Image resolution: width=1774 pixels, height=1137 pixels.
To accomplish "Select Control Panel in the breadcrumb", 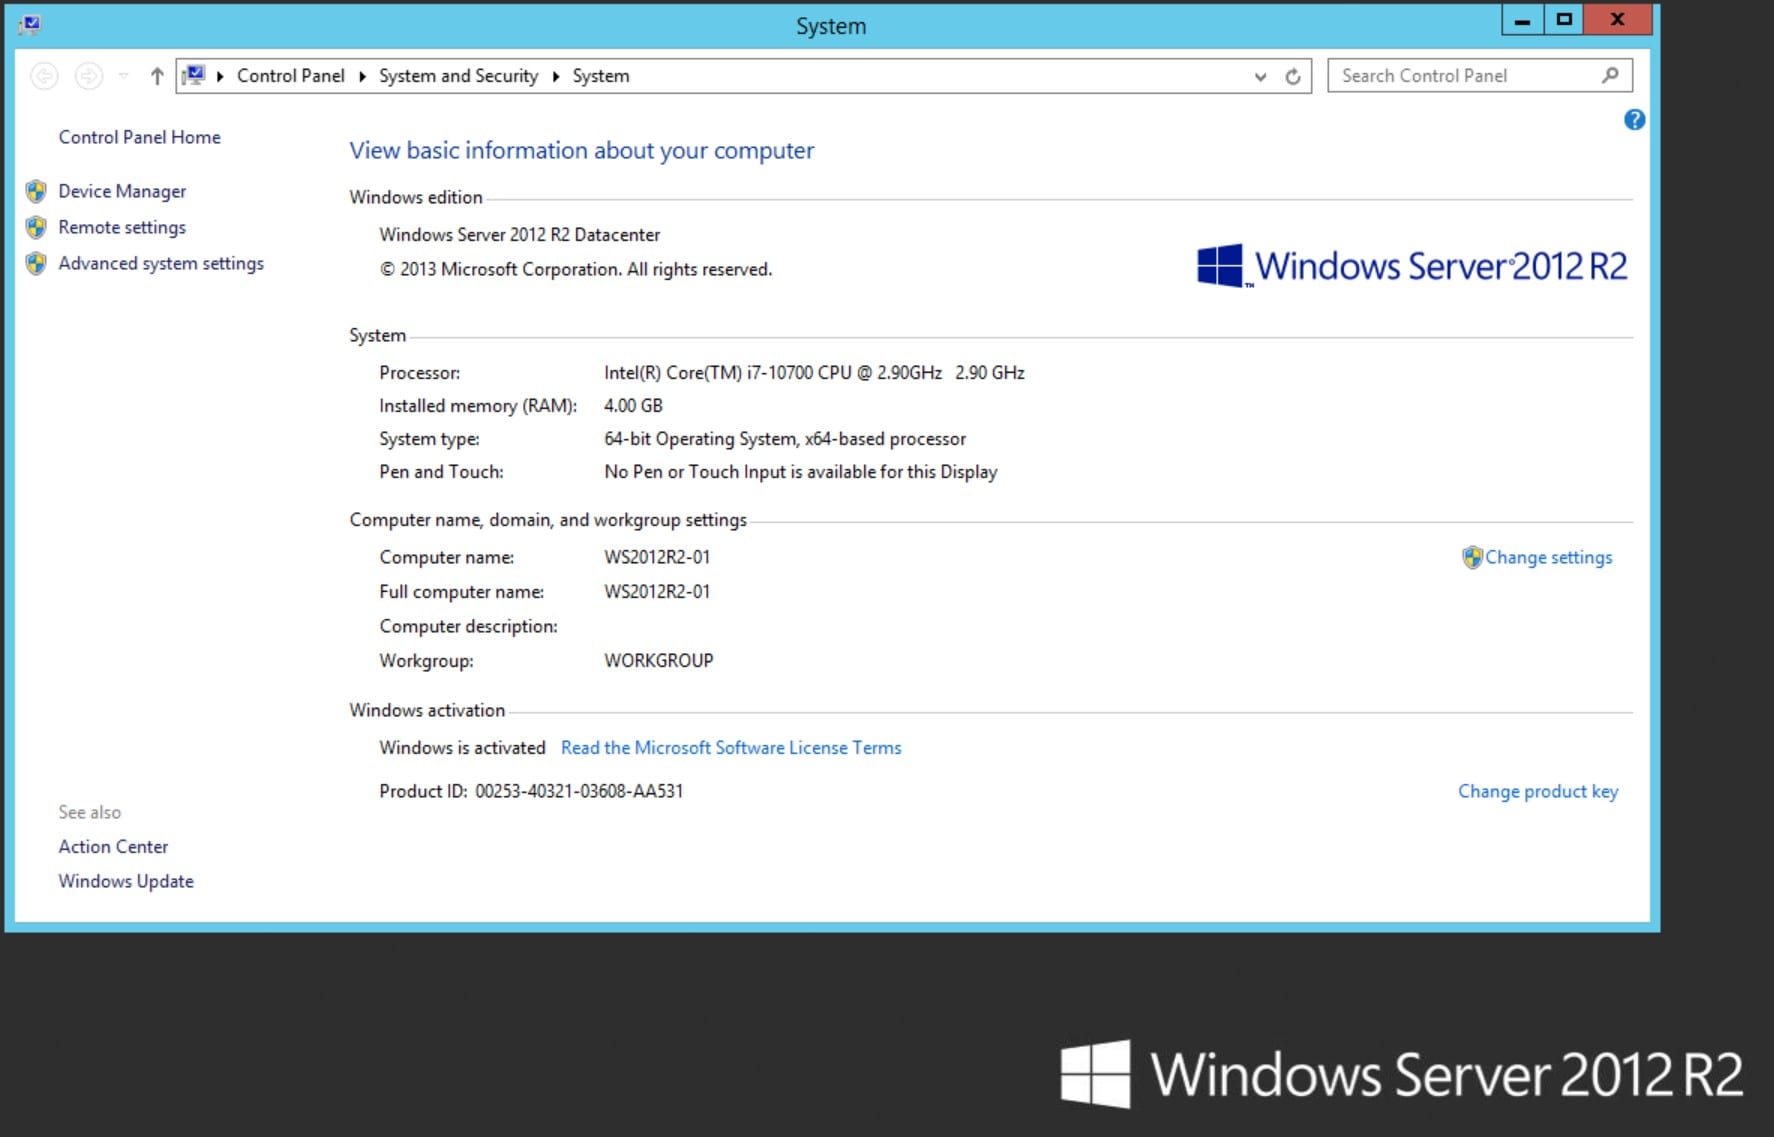I will (x=290, y=76).
